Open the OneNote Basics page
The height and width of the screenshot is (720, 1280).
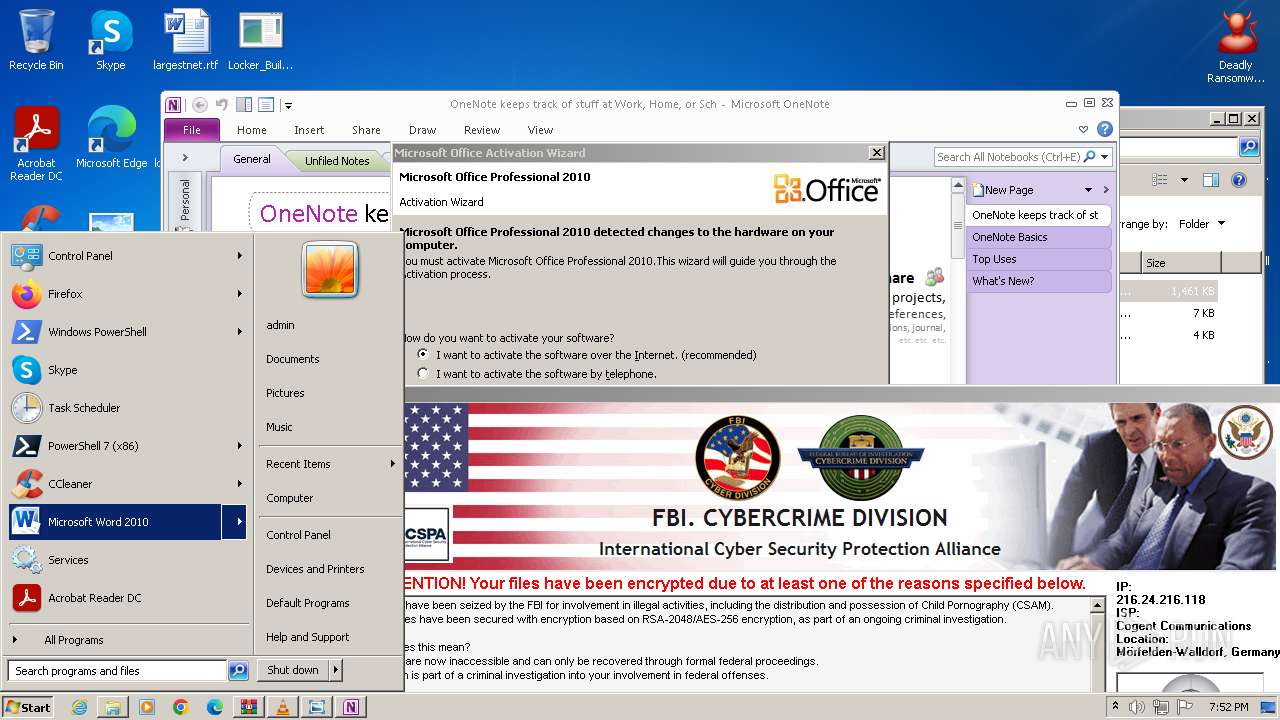pos(1038,237)
